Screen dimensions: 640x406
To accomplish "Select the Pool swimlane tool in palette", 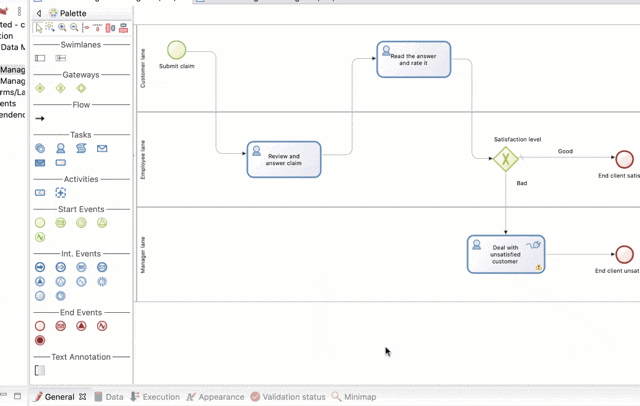I will click(40, 59).
